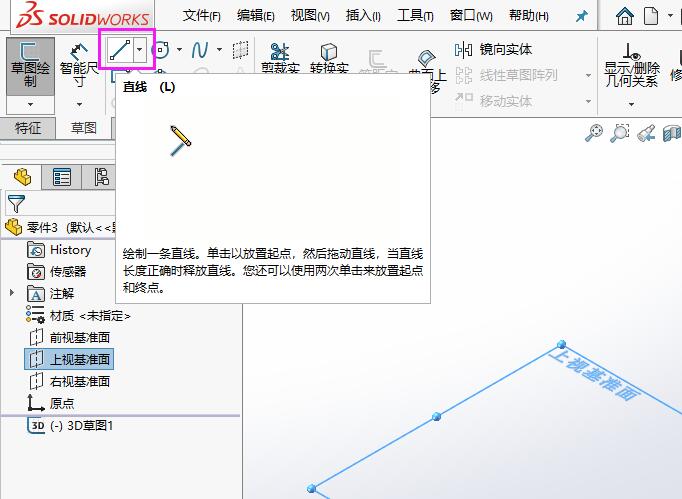Open the FeatureManager design tree tab

pyautogui.click(x=23, y=177)
